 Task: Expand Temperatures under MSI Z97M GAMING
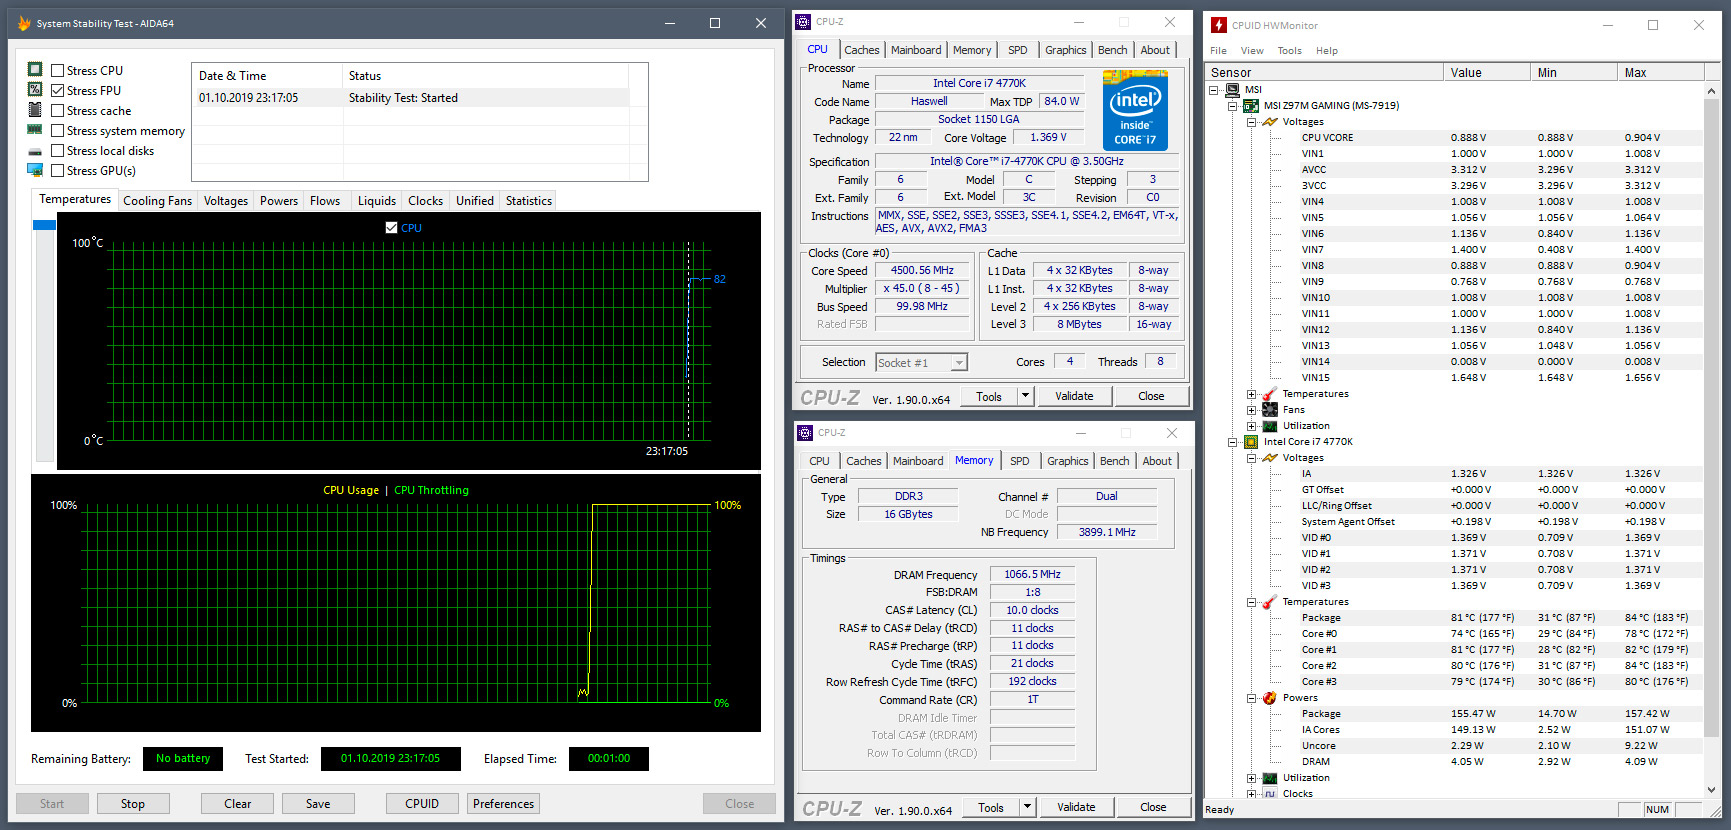1251,394
